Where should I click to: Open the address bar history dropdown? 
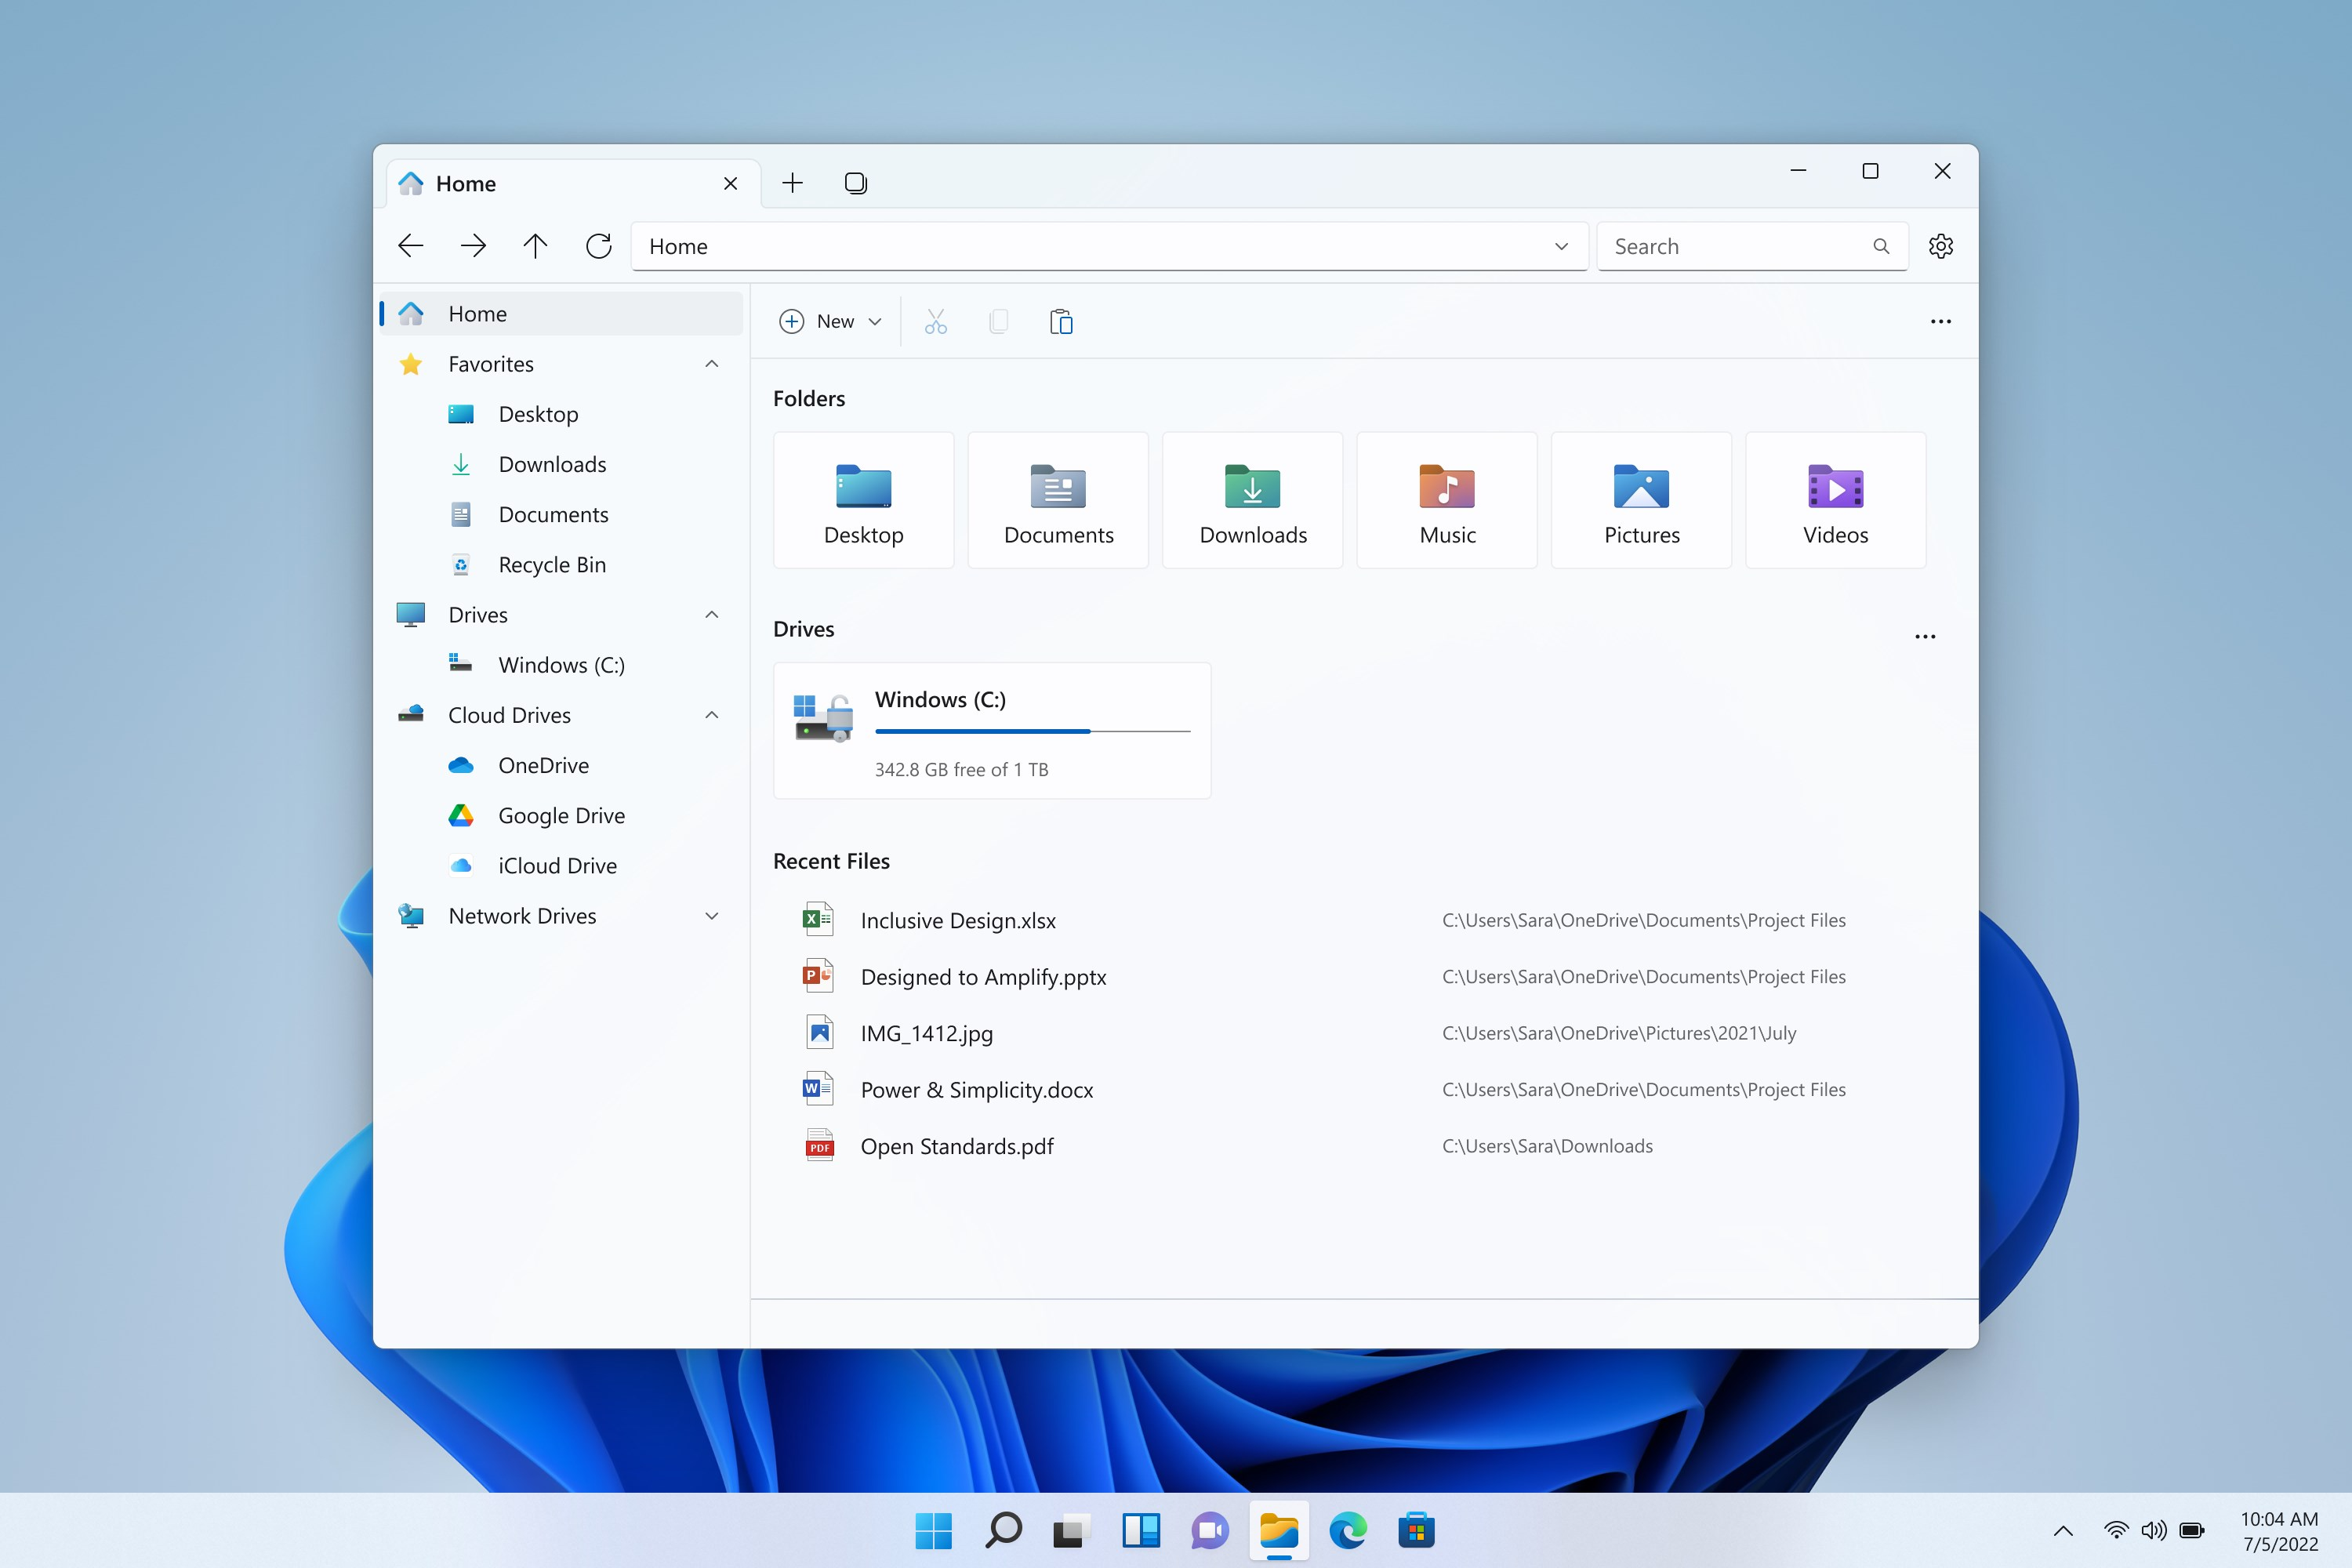coord(1560,246)
